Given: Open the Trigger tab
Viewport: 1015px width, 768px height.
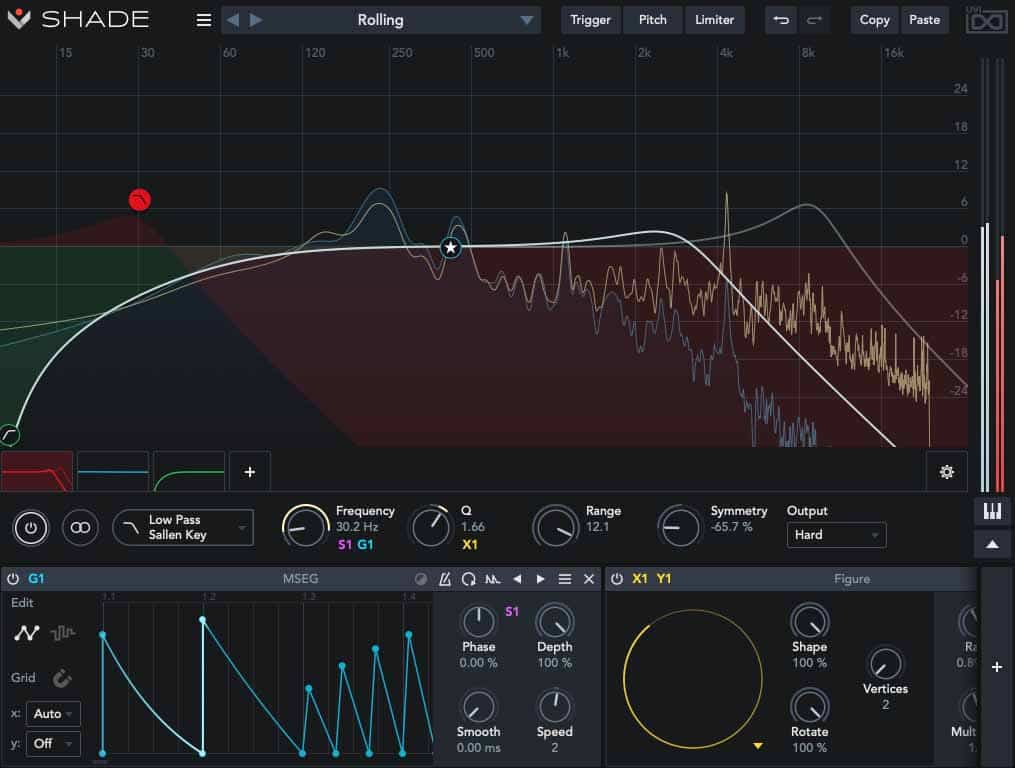Looking at the screenshot, I should [590, 20].
